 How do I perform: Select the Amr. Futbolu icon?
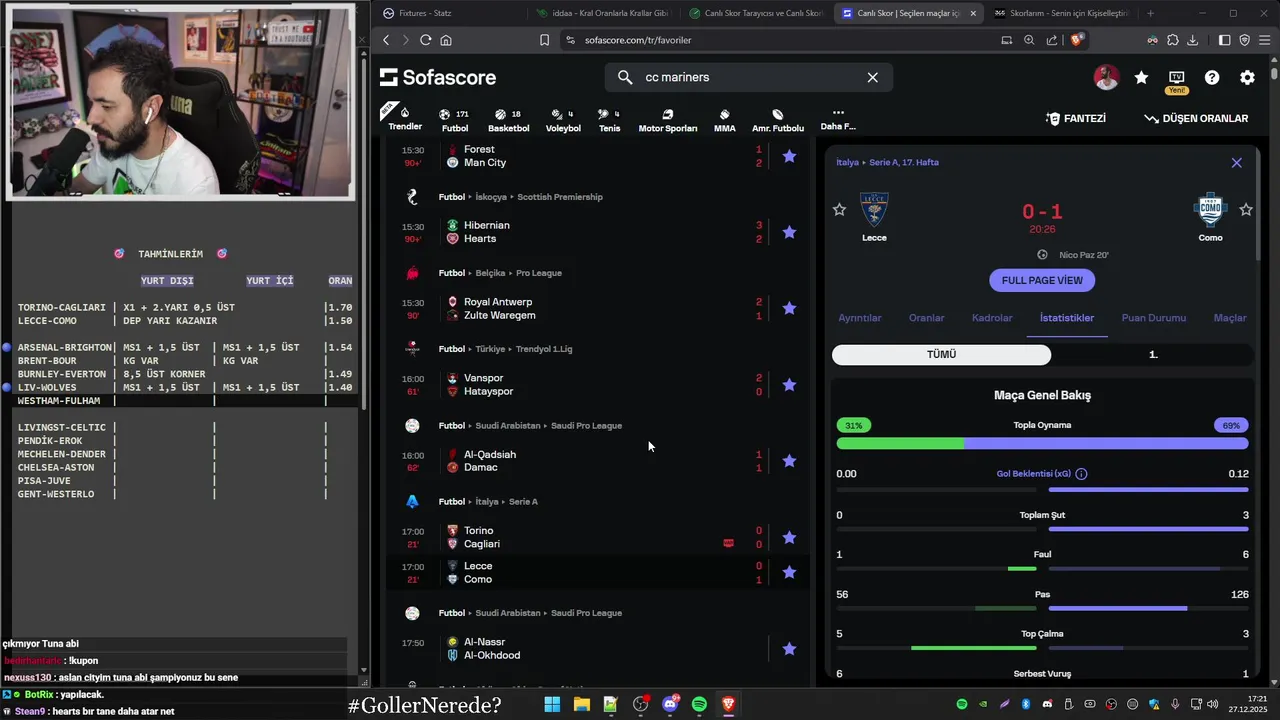[778, 120]
